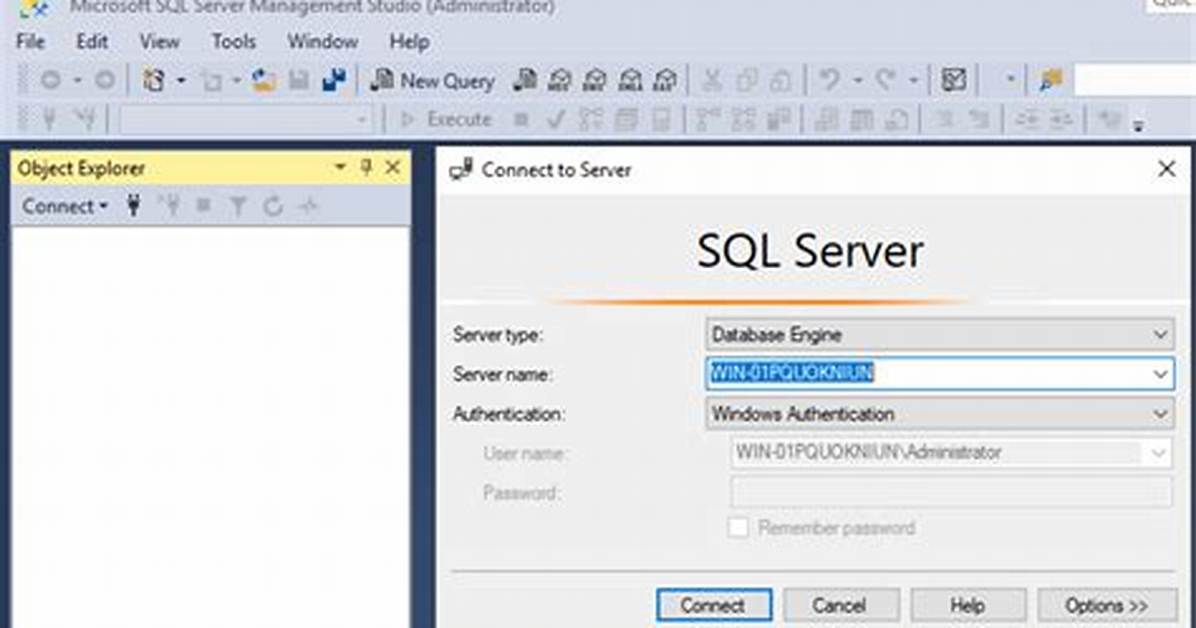Screen dimensions: 1196x628
Task: Click the XMLA query icon
Action: [630, 79]
